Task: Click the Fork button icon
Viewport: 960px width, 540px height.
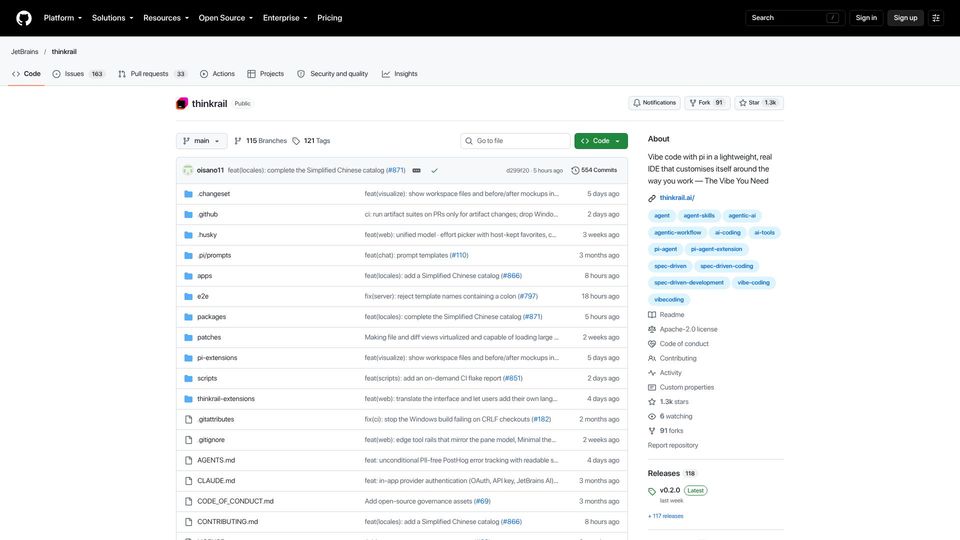Action: click(x=692, y=103)
